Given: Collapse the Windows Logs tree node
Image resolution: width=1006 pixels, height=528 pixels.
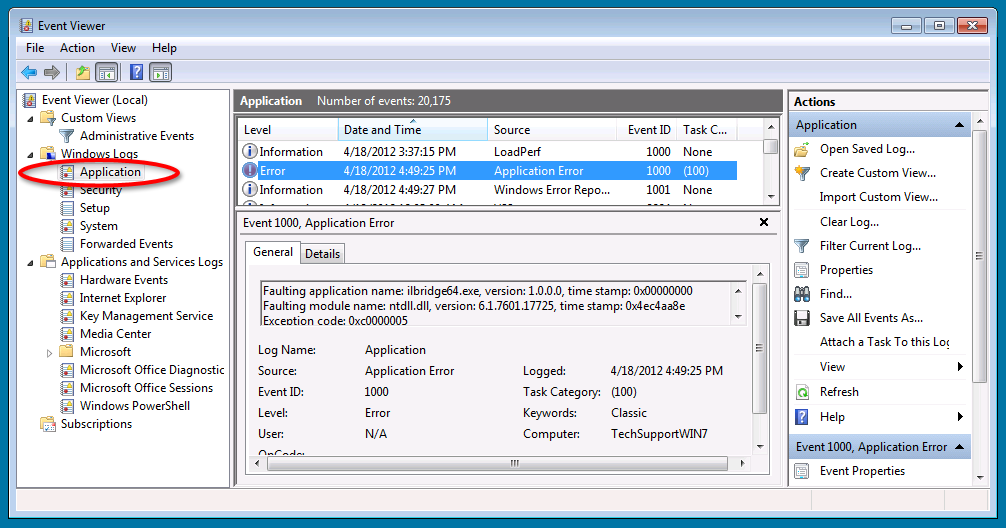Looking at the screenshot, I should coord(30,155).
